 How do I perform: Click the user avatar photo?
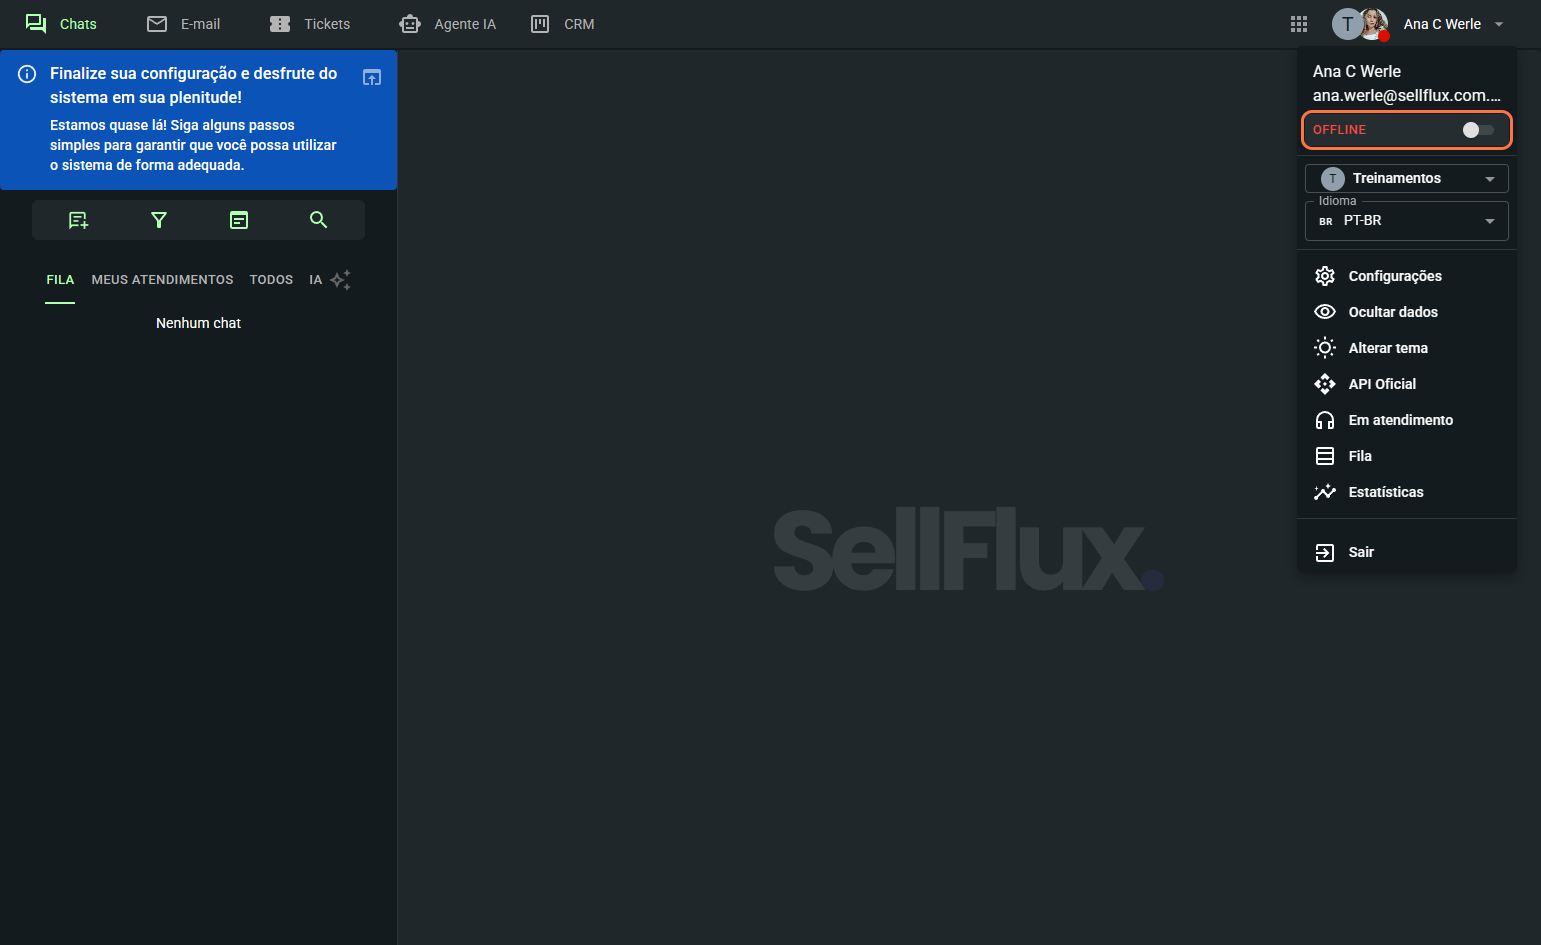(1374, 24)
